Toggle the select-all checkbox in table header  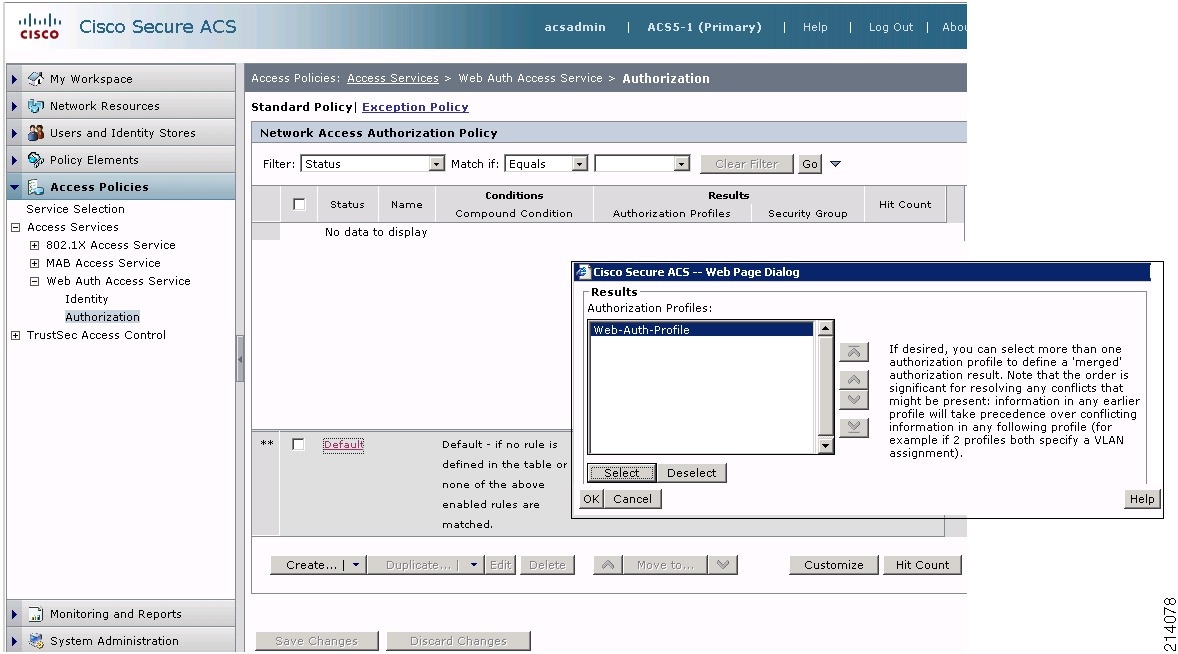click(299, 204)
